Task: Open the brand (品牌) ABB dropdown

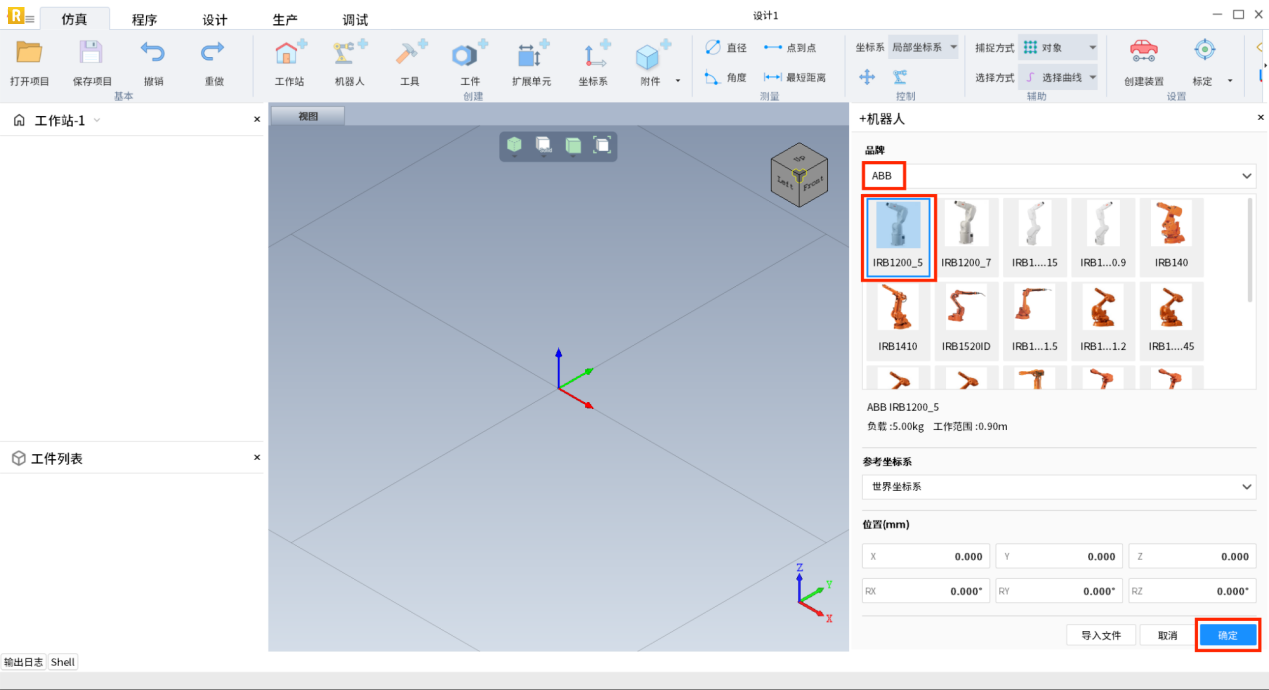Action: click(1058, 176)
